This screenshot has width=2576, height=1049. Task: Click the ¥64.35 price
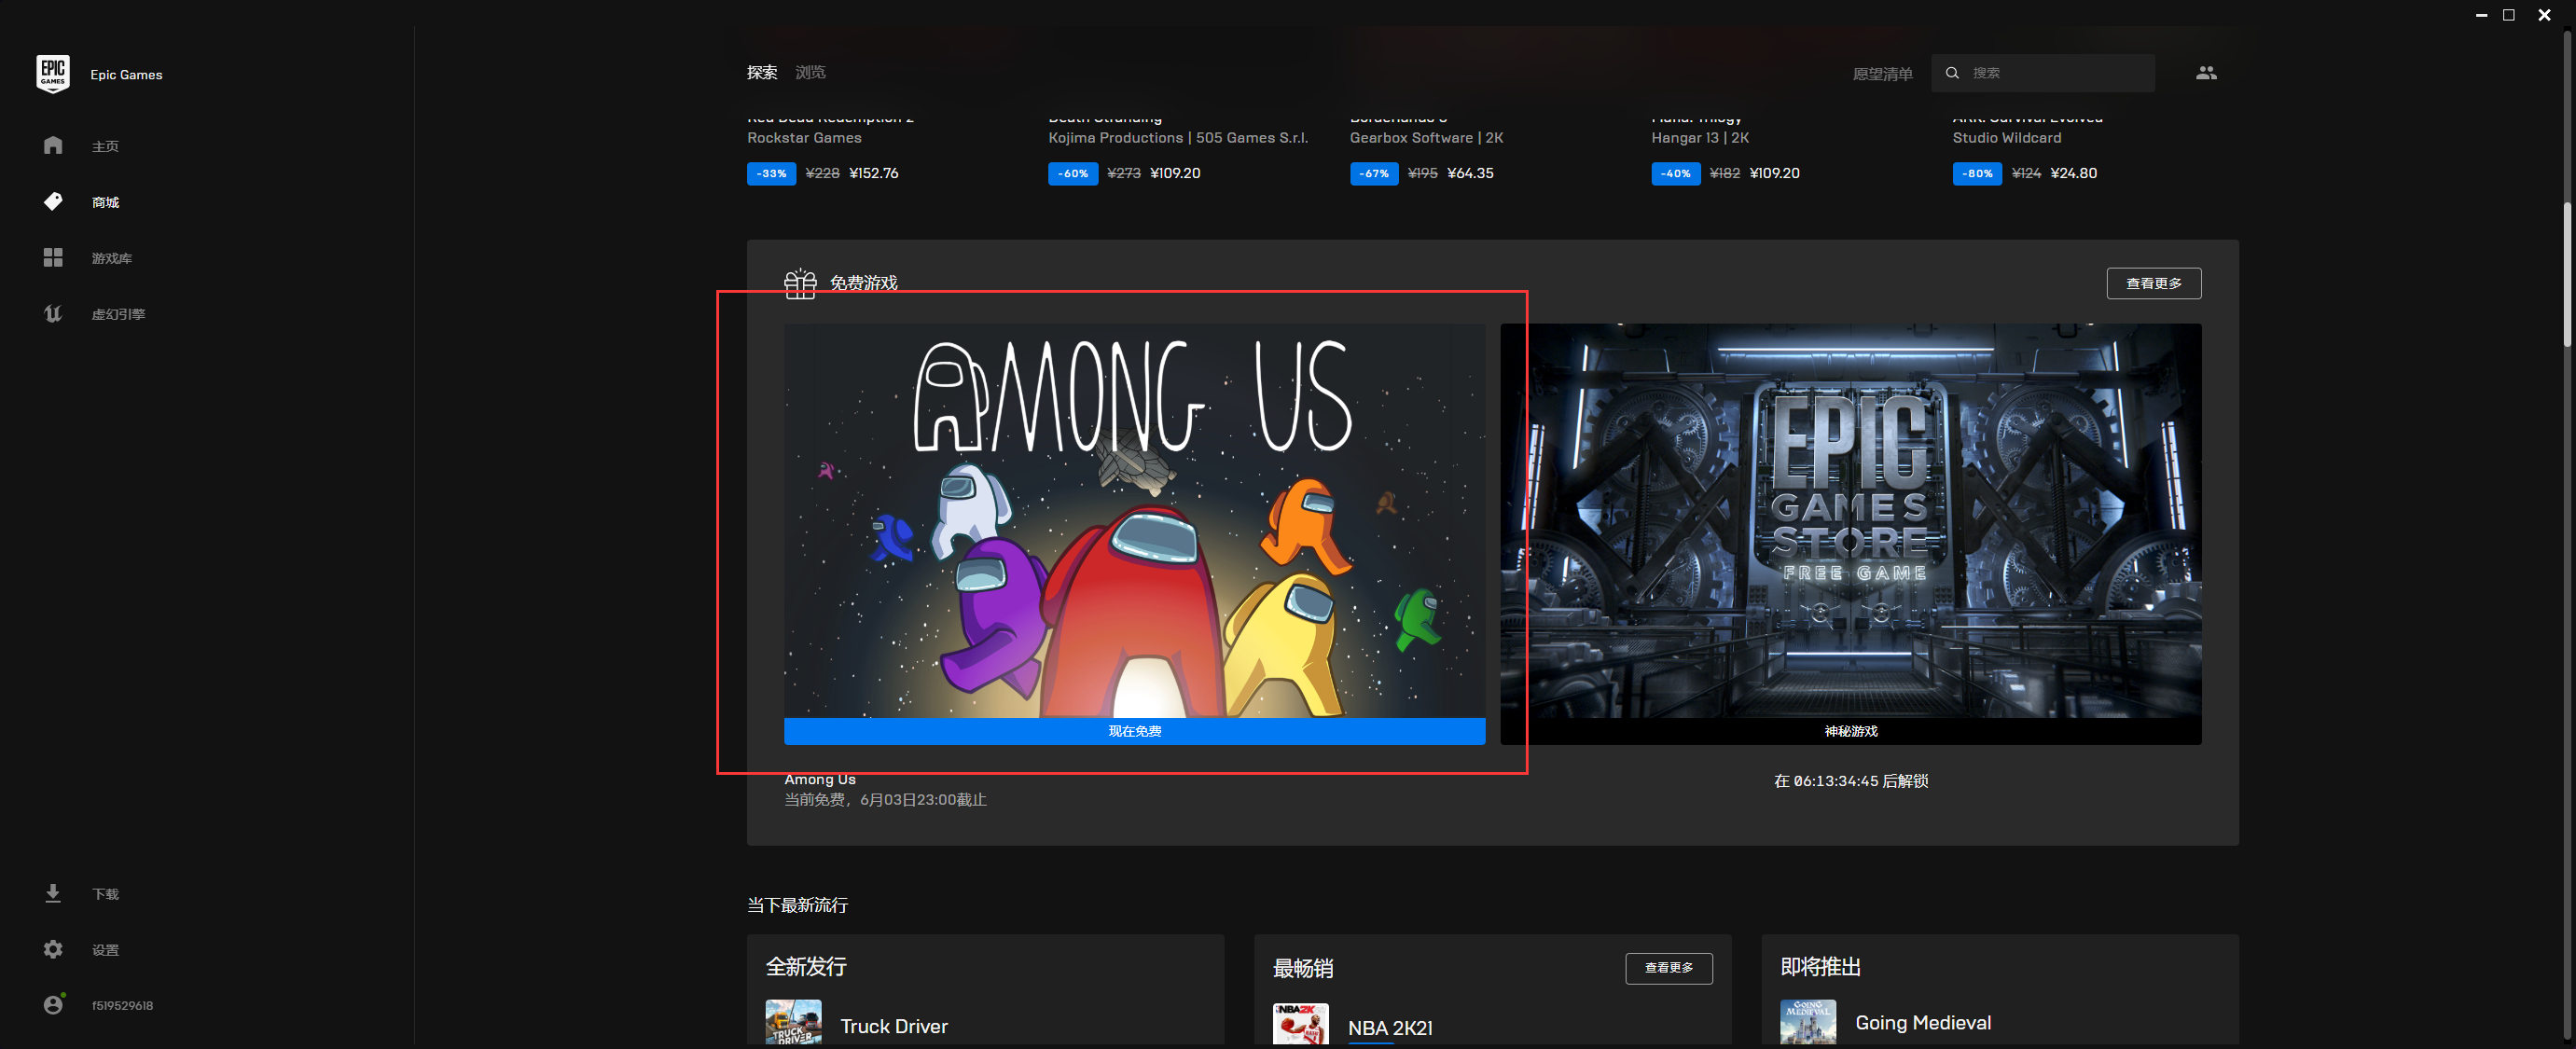(1471, 173)
